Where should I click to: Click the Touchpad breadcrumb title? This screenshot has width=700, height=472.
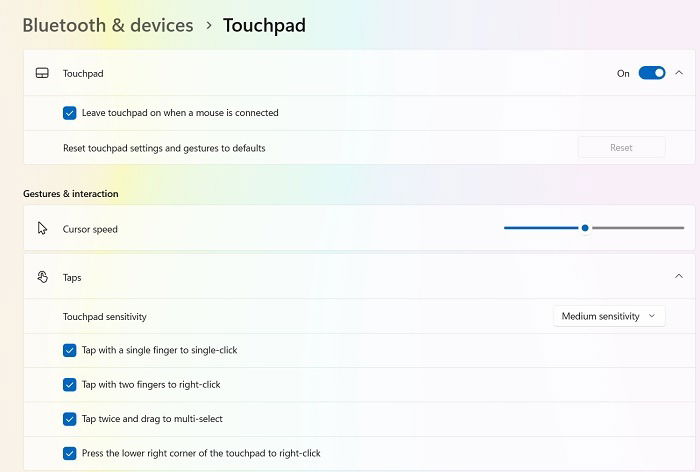point(264,25)
